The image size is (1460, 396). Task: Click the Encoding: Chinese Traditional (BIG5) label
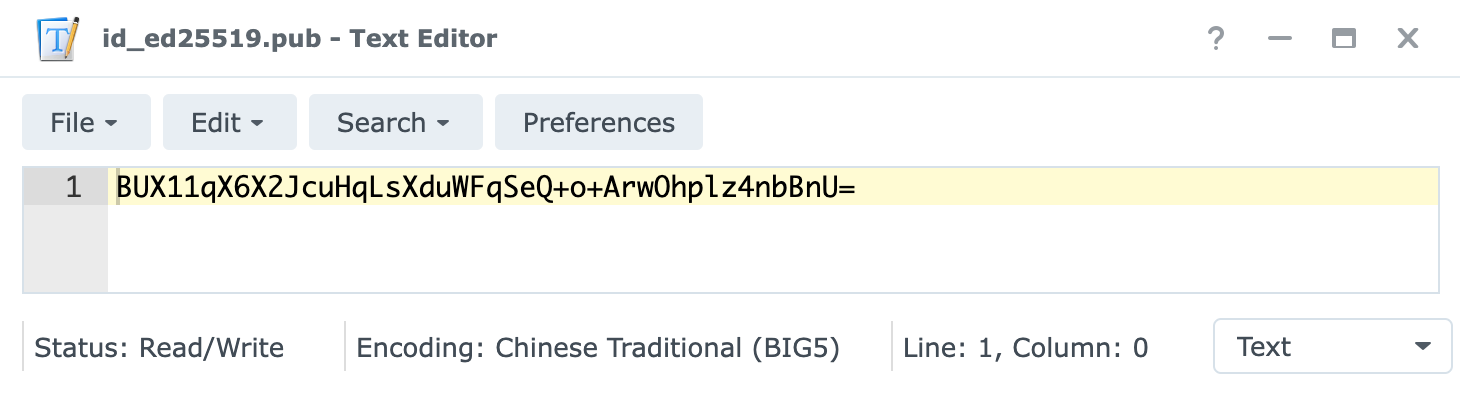point(598,347)
